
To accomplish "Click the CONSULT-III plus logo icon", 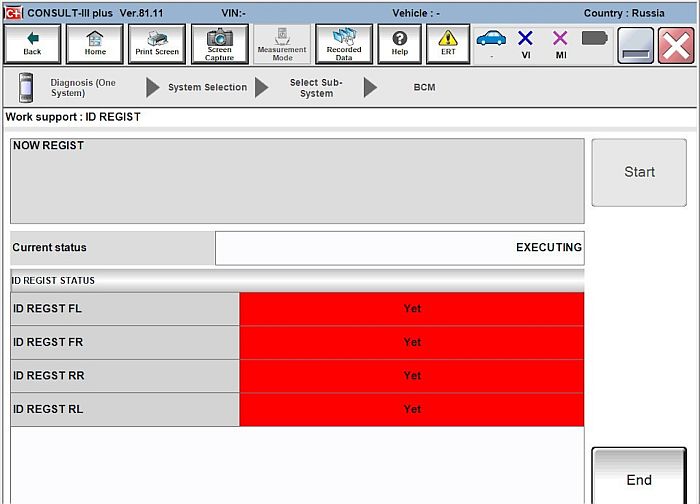I will (13, 13).
